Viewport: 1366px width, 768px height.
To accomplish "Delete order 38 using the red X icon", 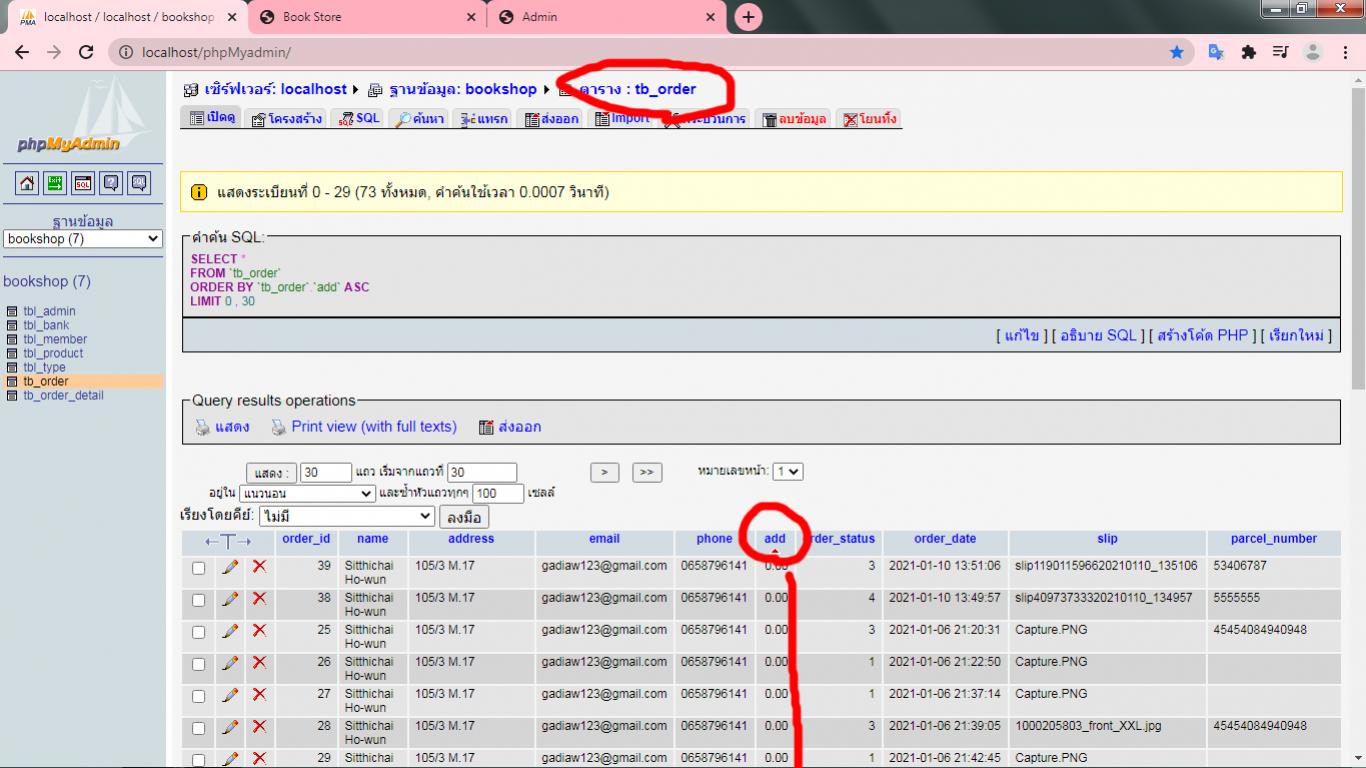I will tap(259, 599).
